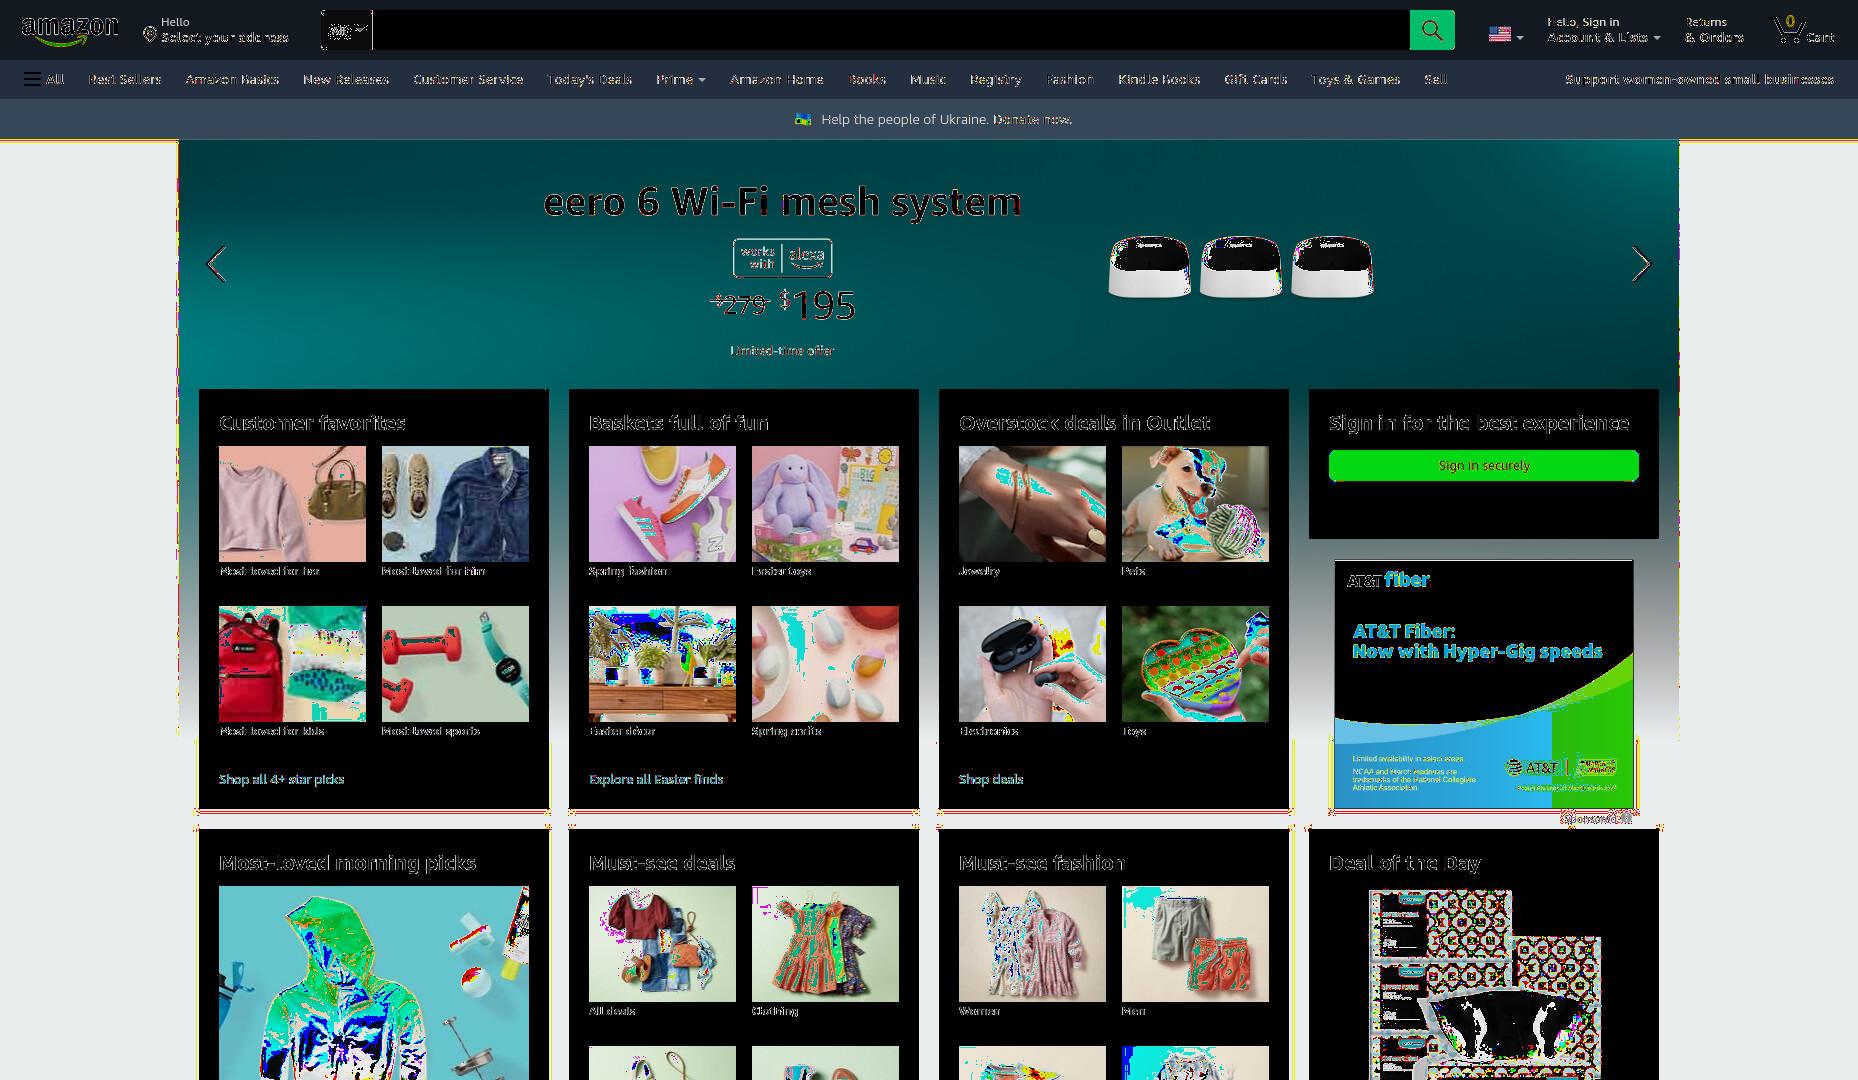This screenshot has height=1080, width=1858.
Task: Open Customer Service nav item
Action: [x=468, y=79]
